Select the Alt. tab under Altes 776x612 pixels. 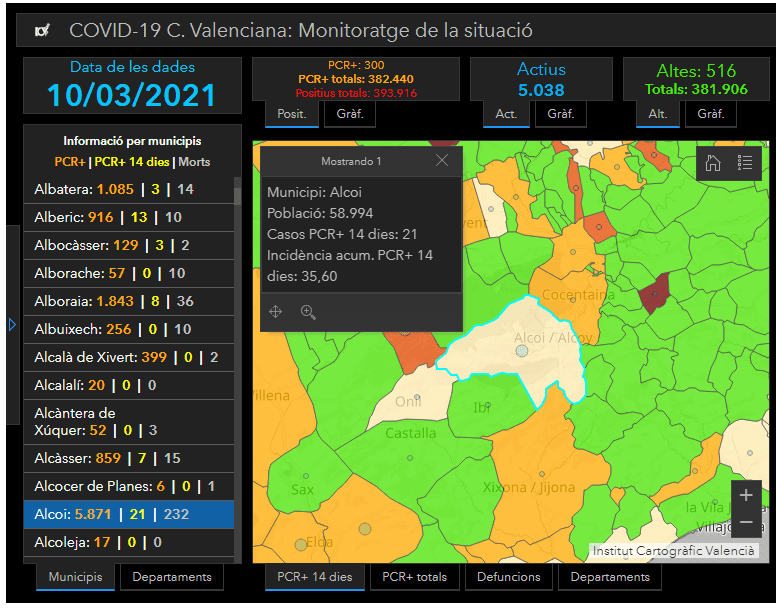657,114
